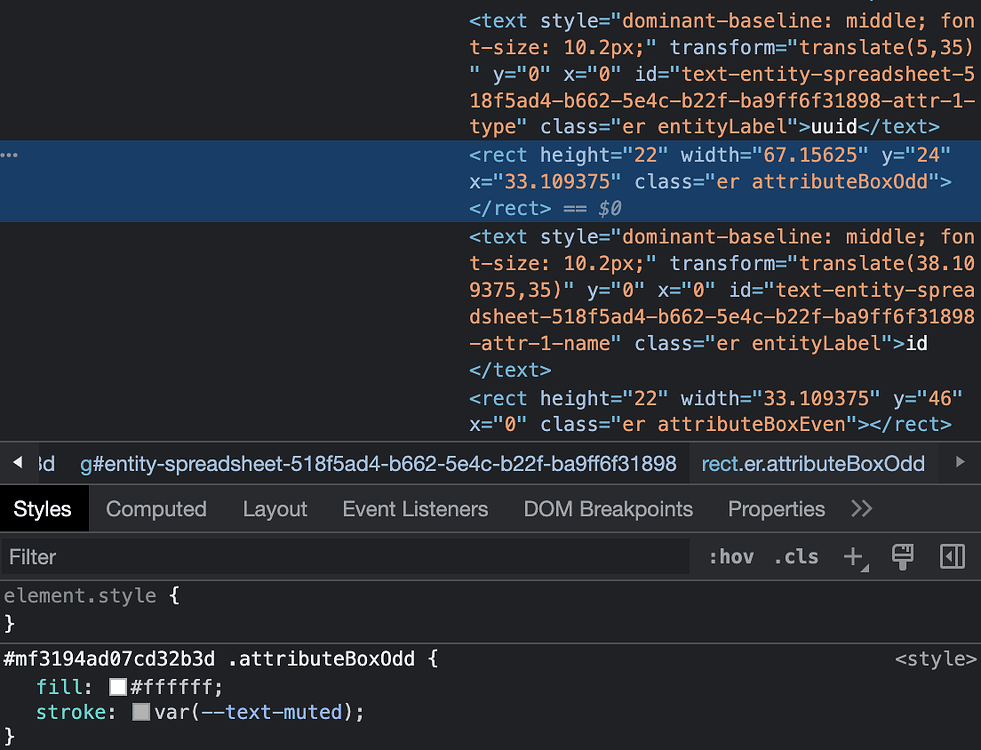
Task: Open the more actions ellipsis on selected rect
Action: pyautogui.click(x=10, y=154)
